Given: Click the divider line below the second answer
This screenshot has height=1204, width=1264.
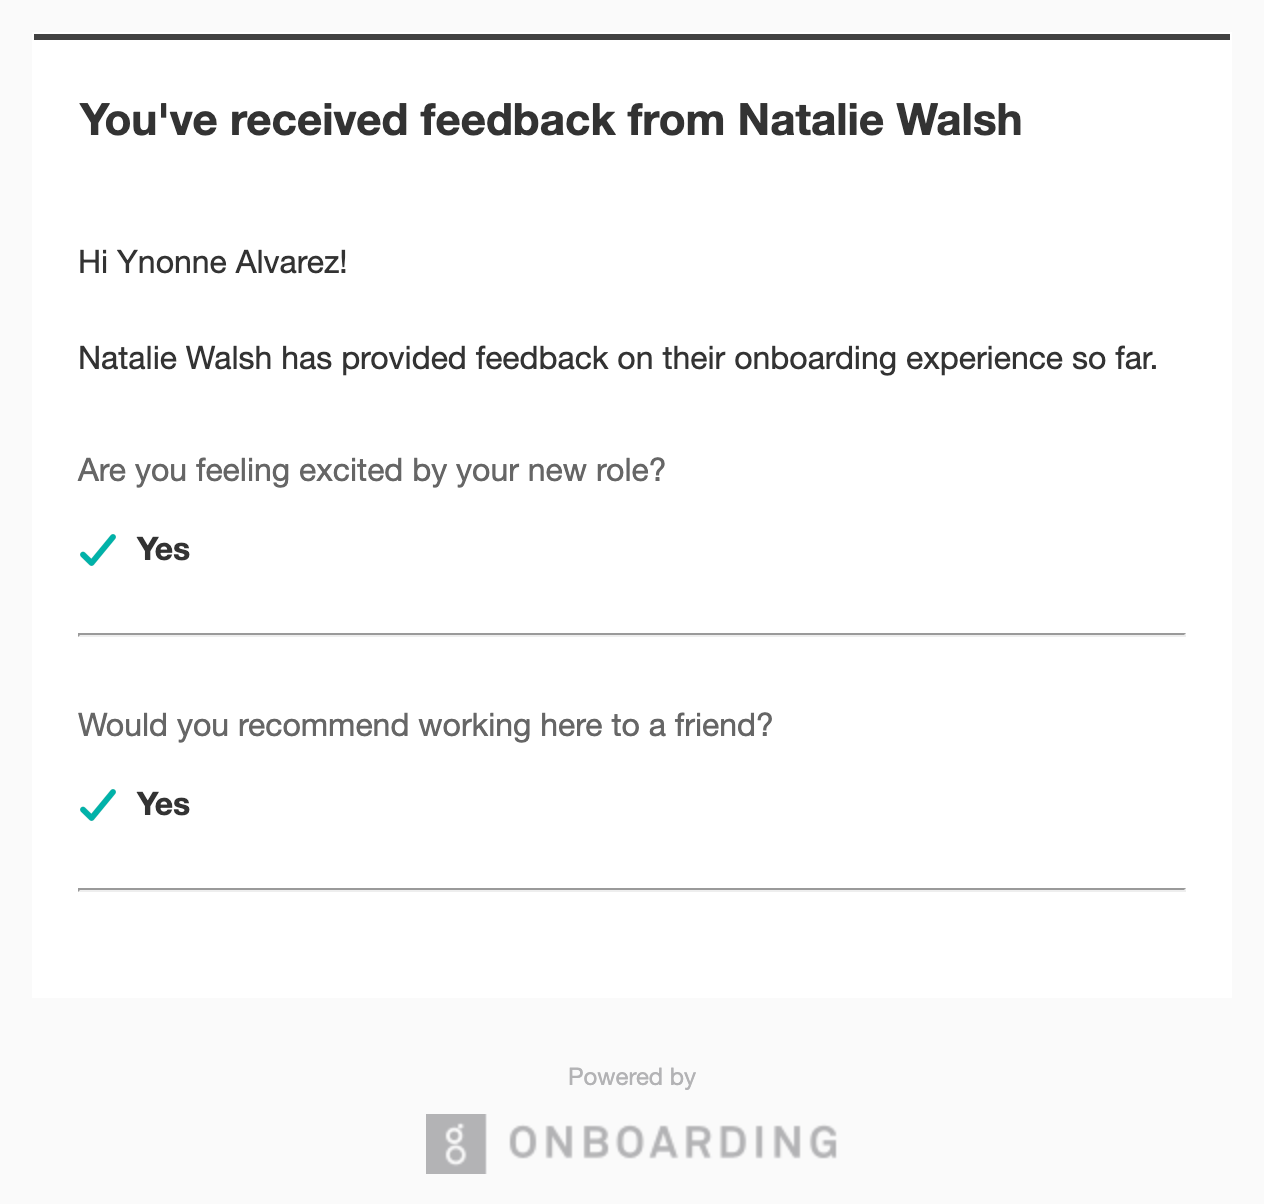Looking at the screenshot, I should 632,889.
